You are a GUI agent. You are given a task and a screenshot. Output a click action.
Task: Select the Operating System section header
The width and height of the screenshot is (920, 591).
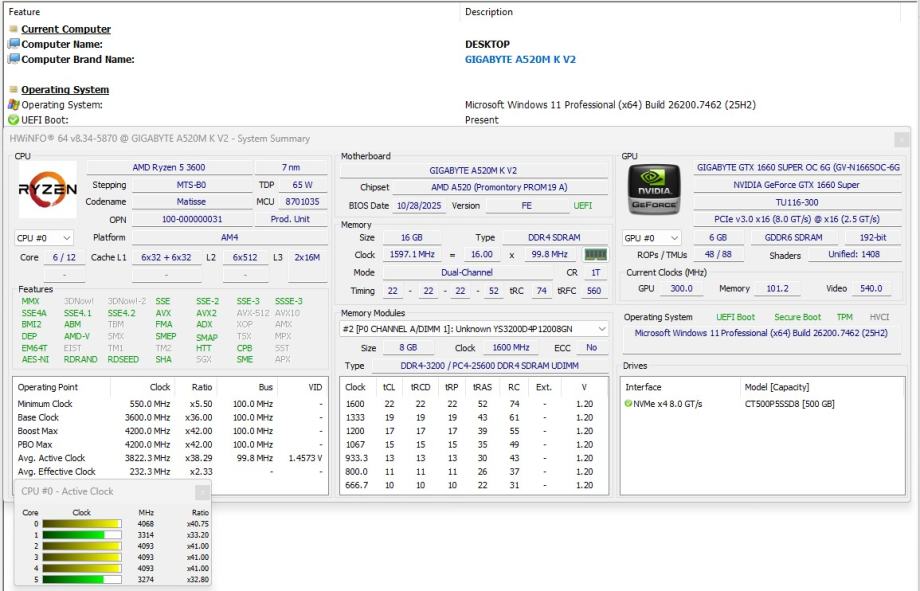click(65, 90)
